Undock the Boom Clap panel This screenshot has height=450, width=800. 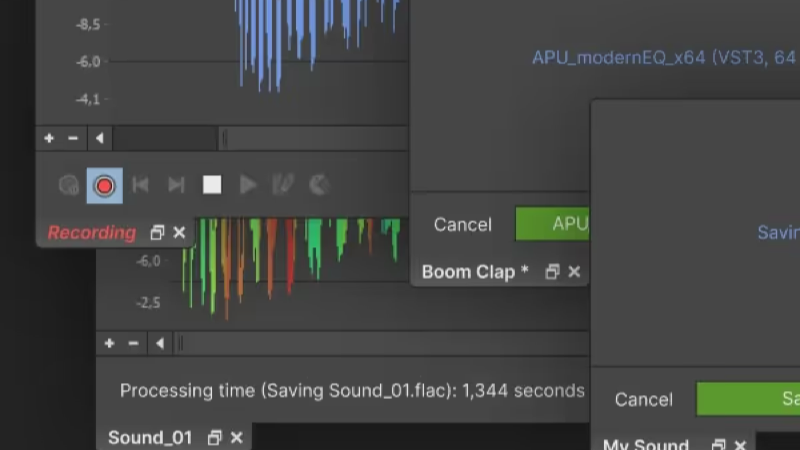click(552, 272)
